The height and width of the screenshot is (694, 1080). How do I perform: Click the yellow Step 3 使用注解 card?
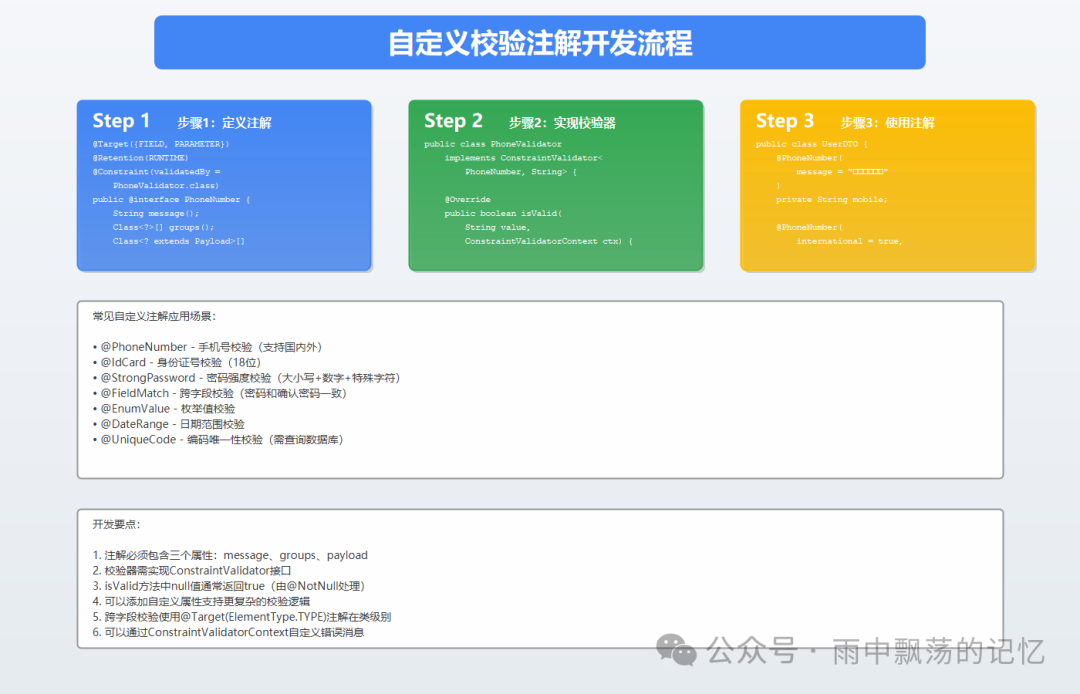pos(886,183)
